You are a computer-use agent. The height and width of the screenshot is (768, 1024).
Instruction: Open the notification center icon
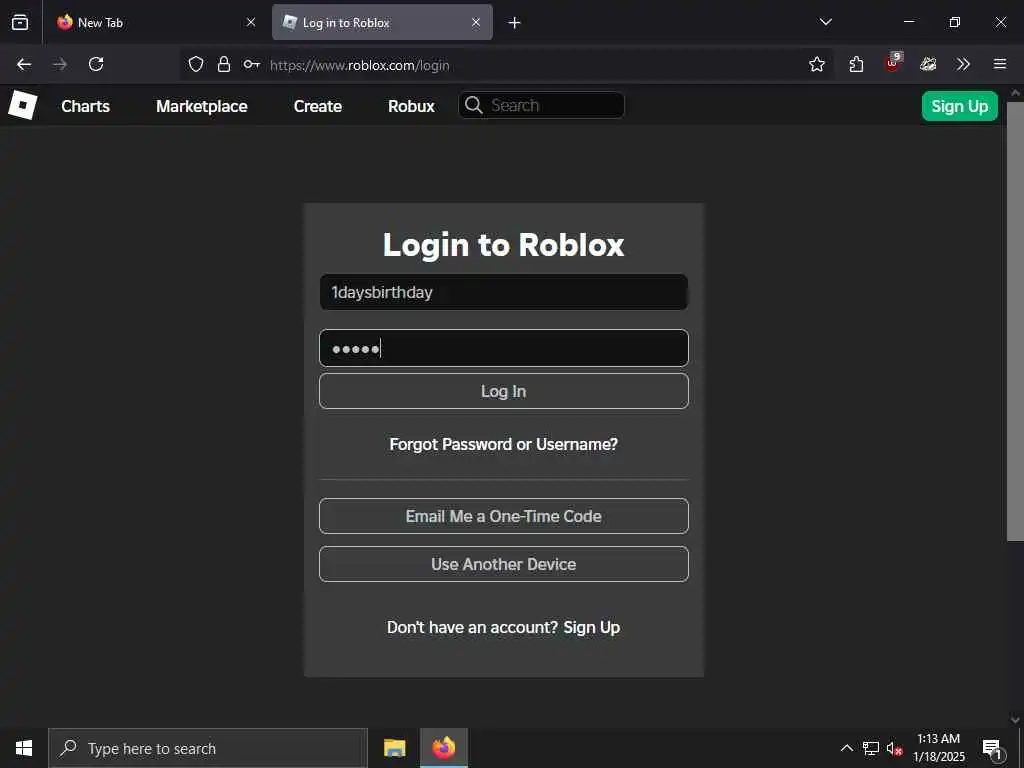click(x=992, y=749)
